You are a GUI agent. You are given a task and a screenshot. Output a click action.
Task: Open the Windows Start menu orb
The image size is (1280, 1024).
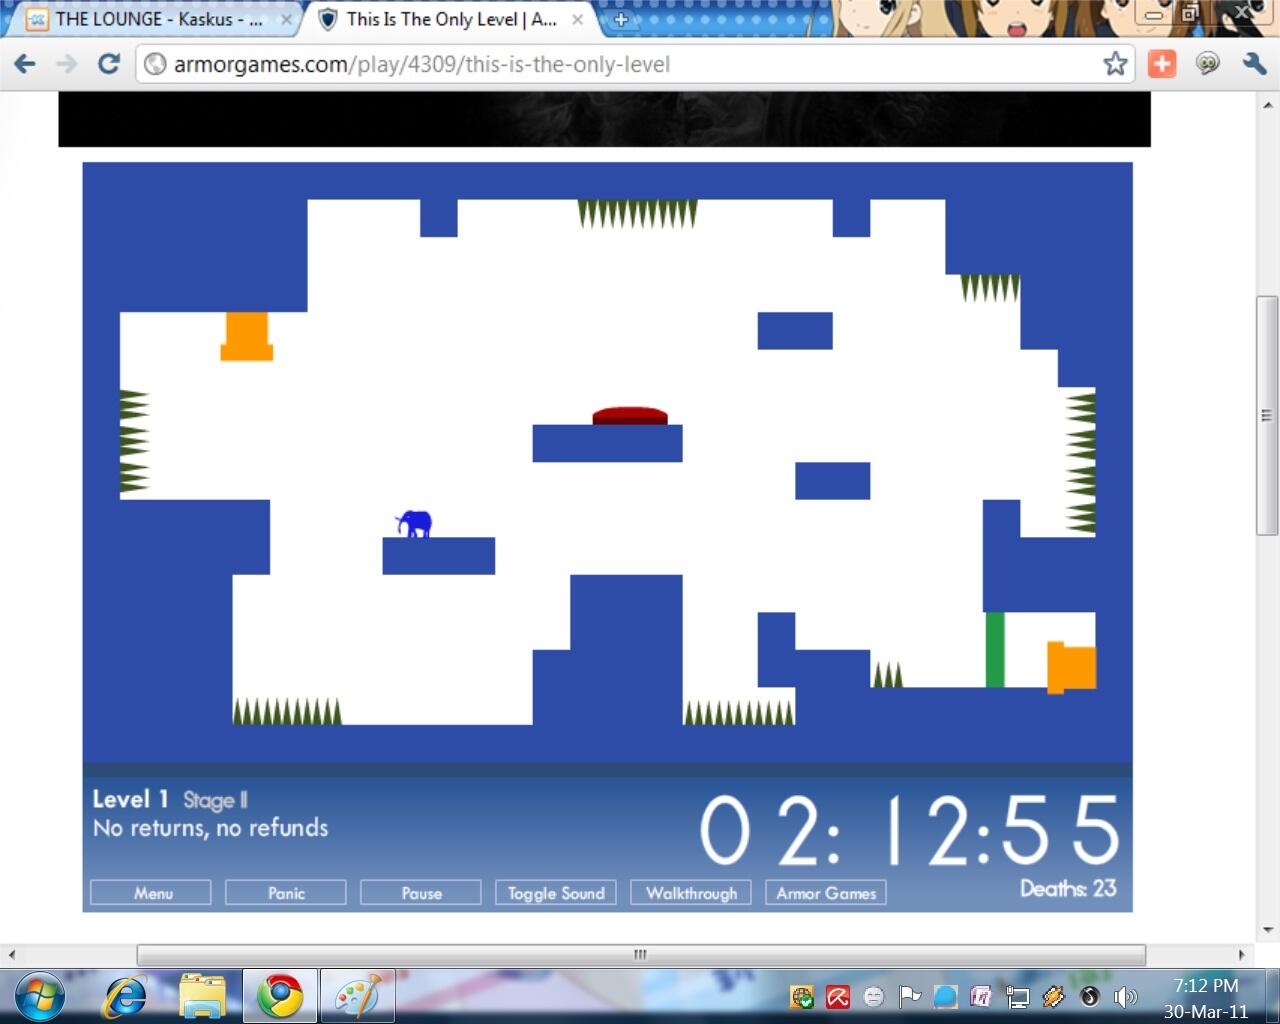click(40, 996)
